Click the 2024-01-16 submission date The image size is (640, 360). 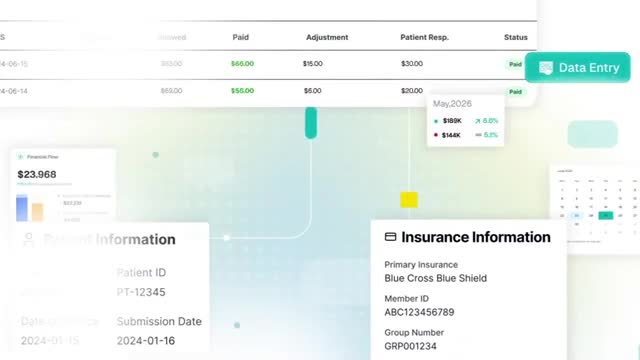[x=146, y=341]
